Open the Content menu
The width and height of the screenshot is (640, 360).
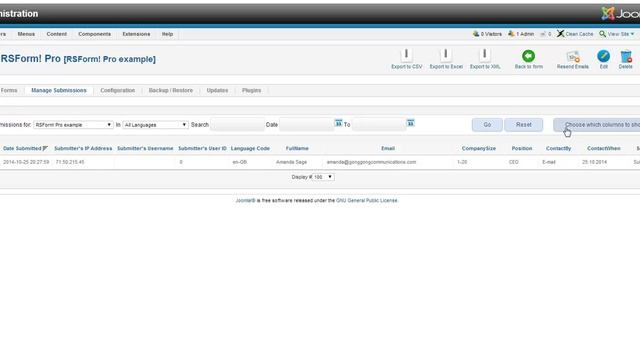click(56, 34)
